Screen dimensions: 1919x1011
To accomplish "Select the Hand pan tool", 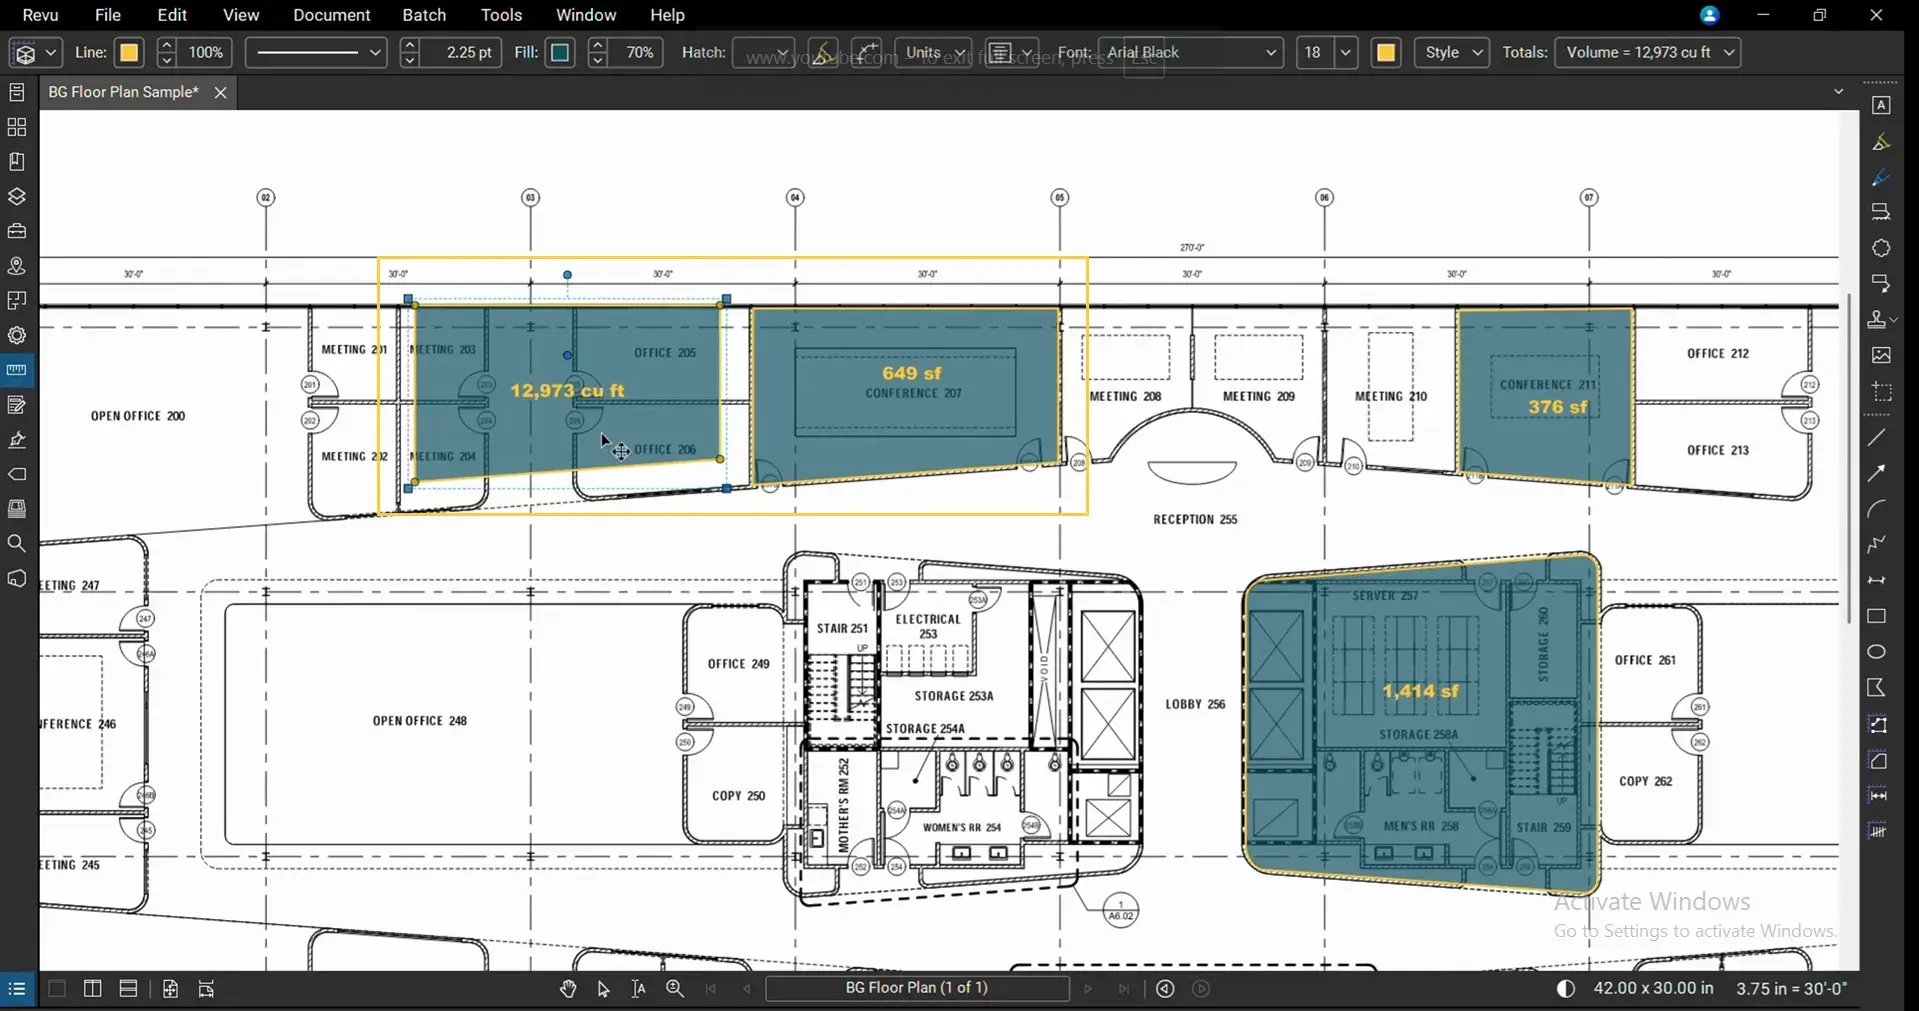I will coord(568,989).
